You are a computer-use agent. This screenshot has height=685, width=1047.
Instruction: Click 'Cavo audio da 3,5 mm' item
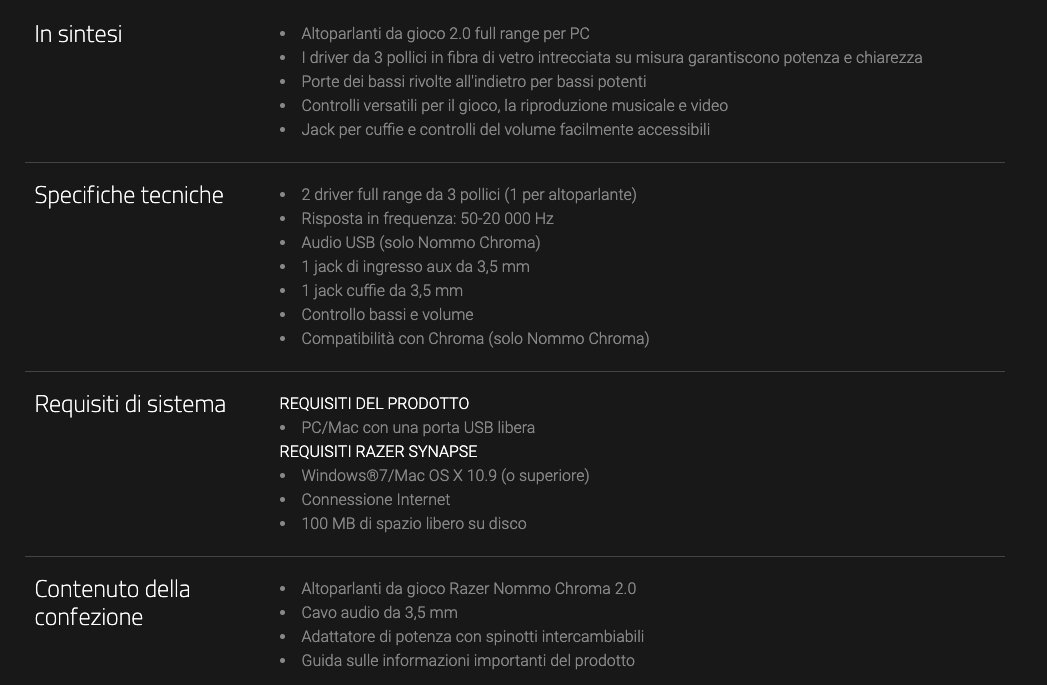379,612
